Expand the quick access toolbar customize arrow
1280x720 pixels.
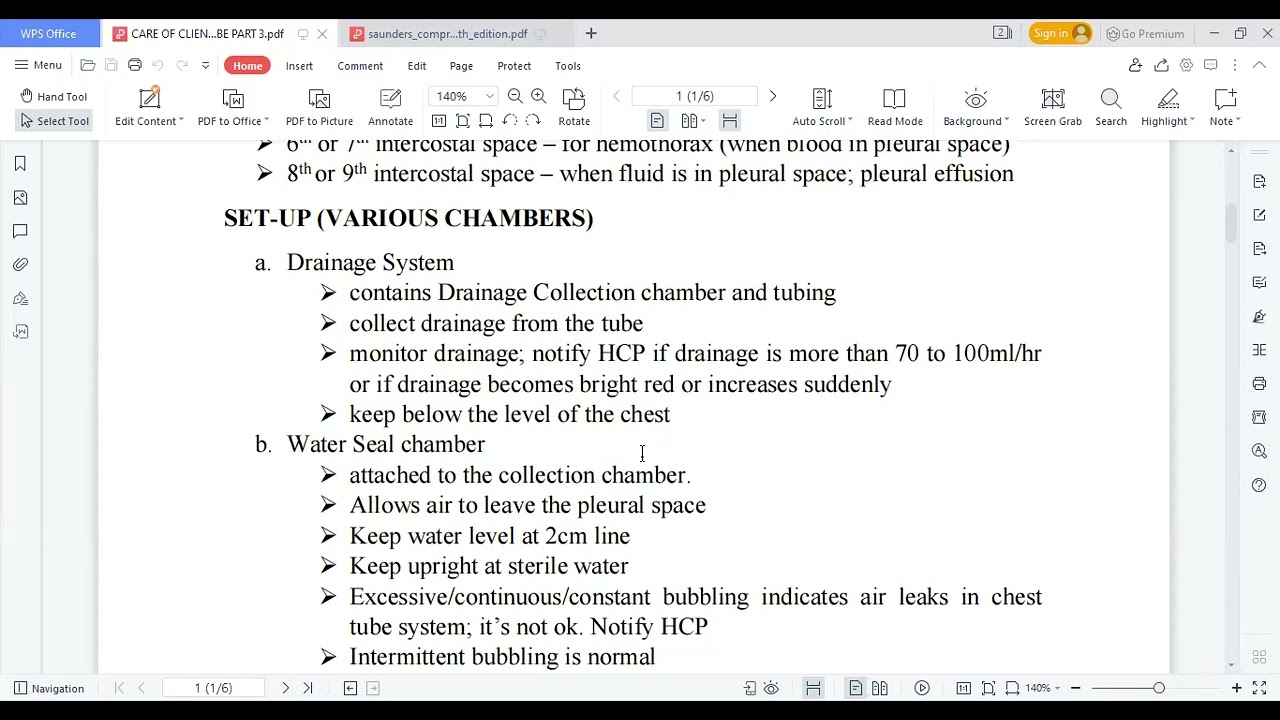pos(205,65)
